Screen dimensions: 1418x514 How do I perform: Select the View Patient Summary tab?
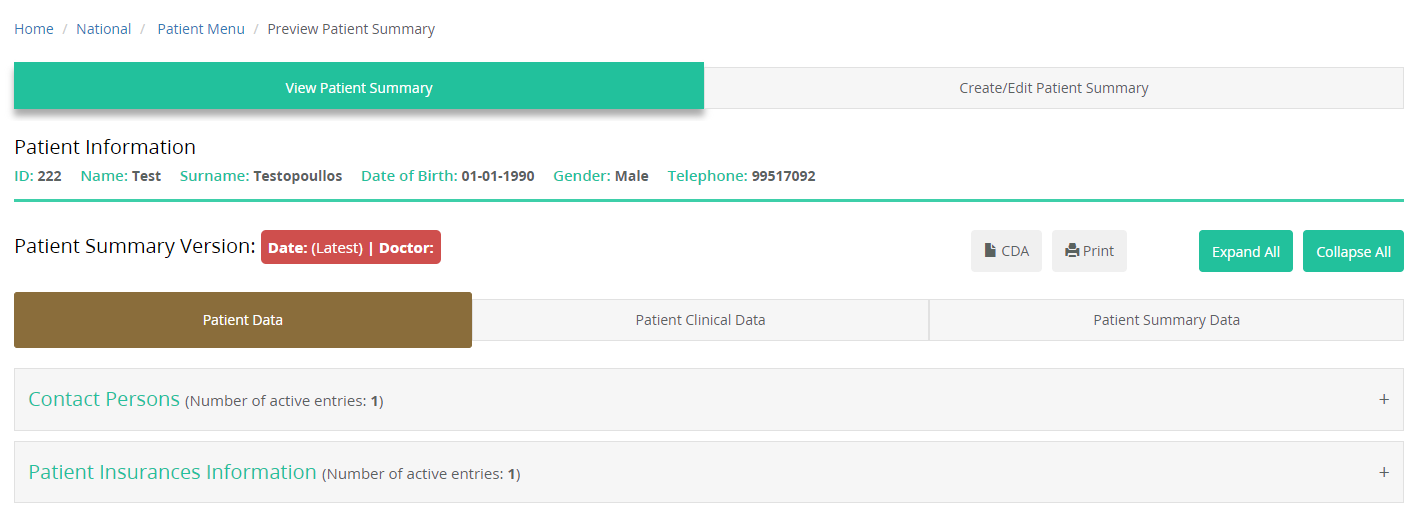pyautogui.click(x=359, y=87)
